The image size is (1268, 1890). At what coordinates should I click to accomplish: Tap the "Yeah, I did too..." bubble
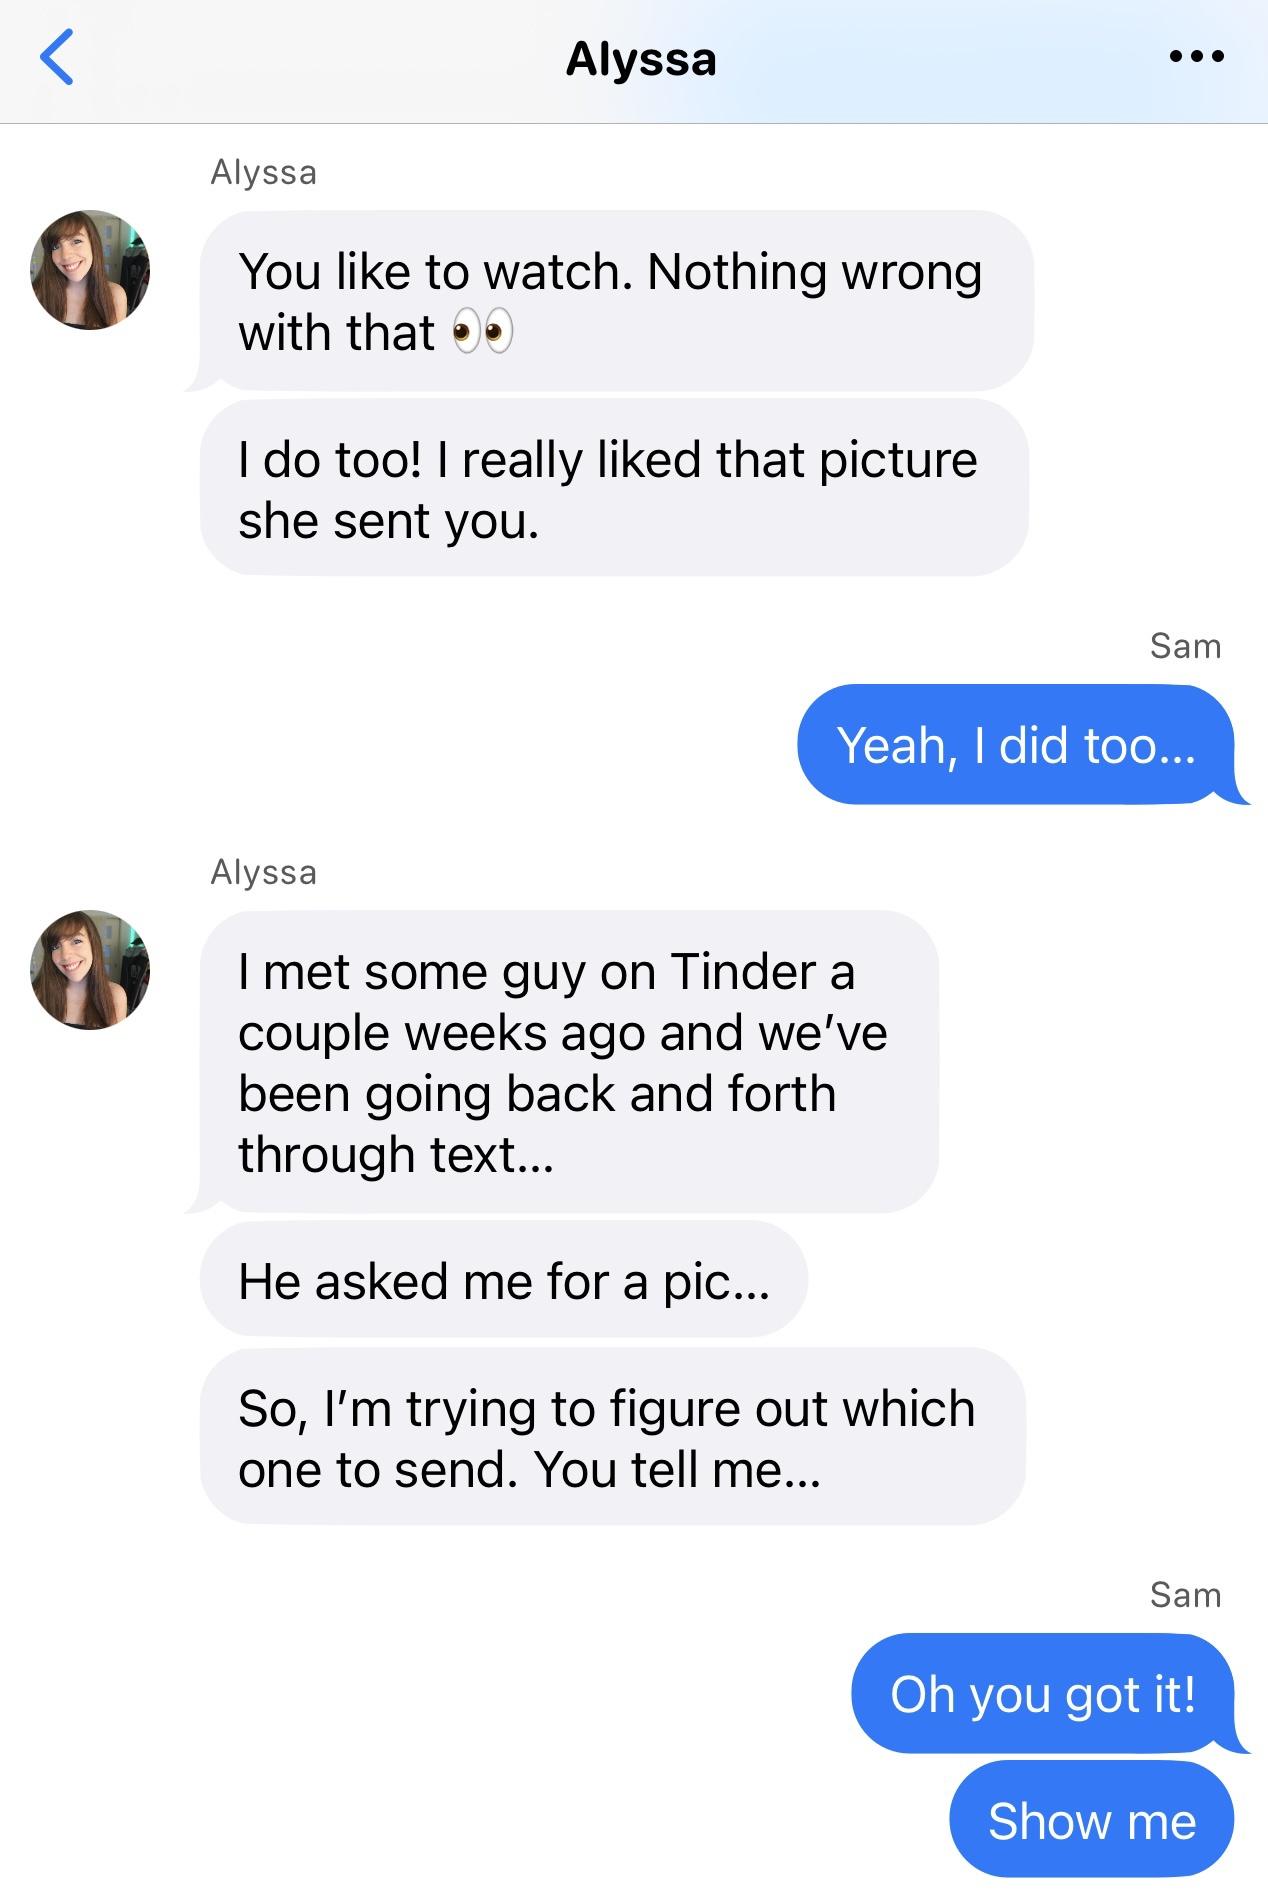pyautogui.click(x=1016, y=745)
